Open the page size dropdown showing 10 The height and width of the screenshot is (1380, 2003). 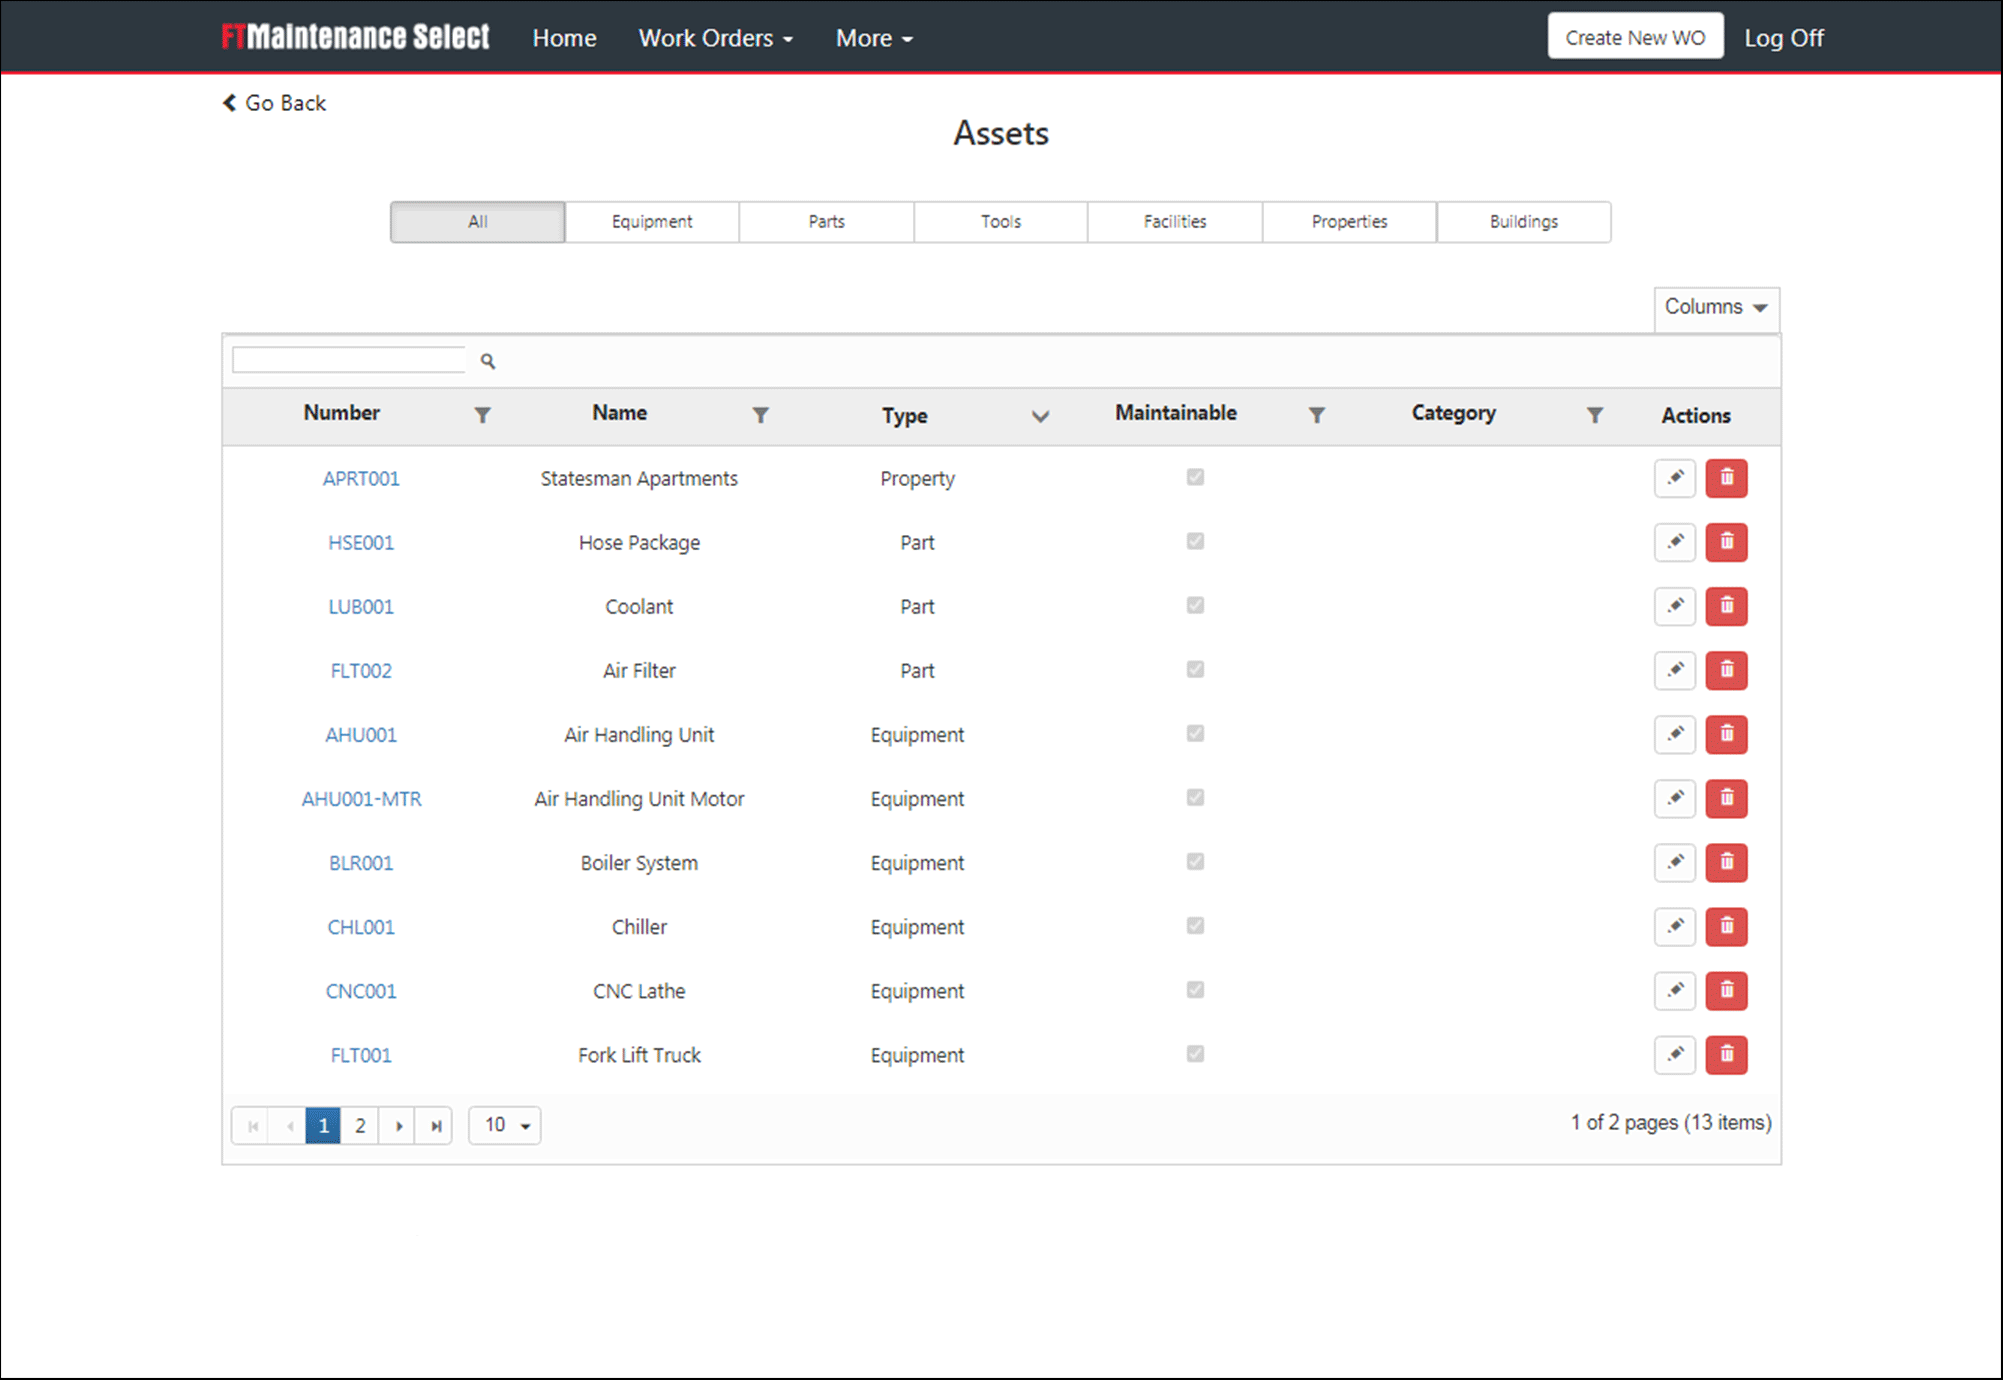pyautogui.click(x=505, y=1126)
